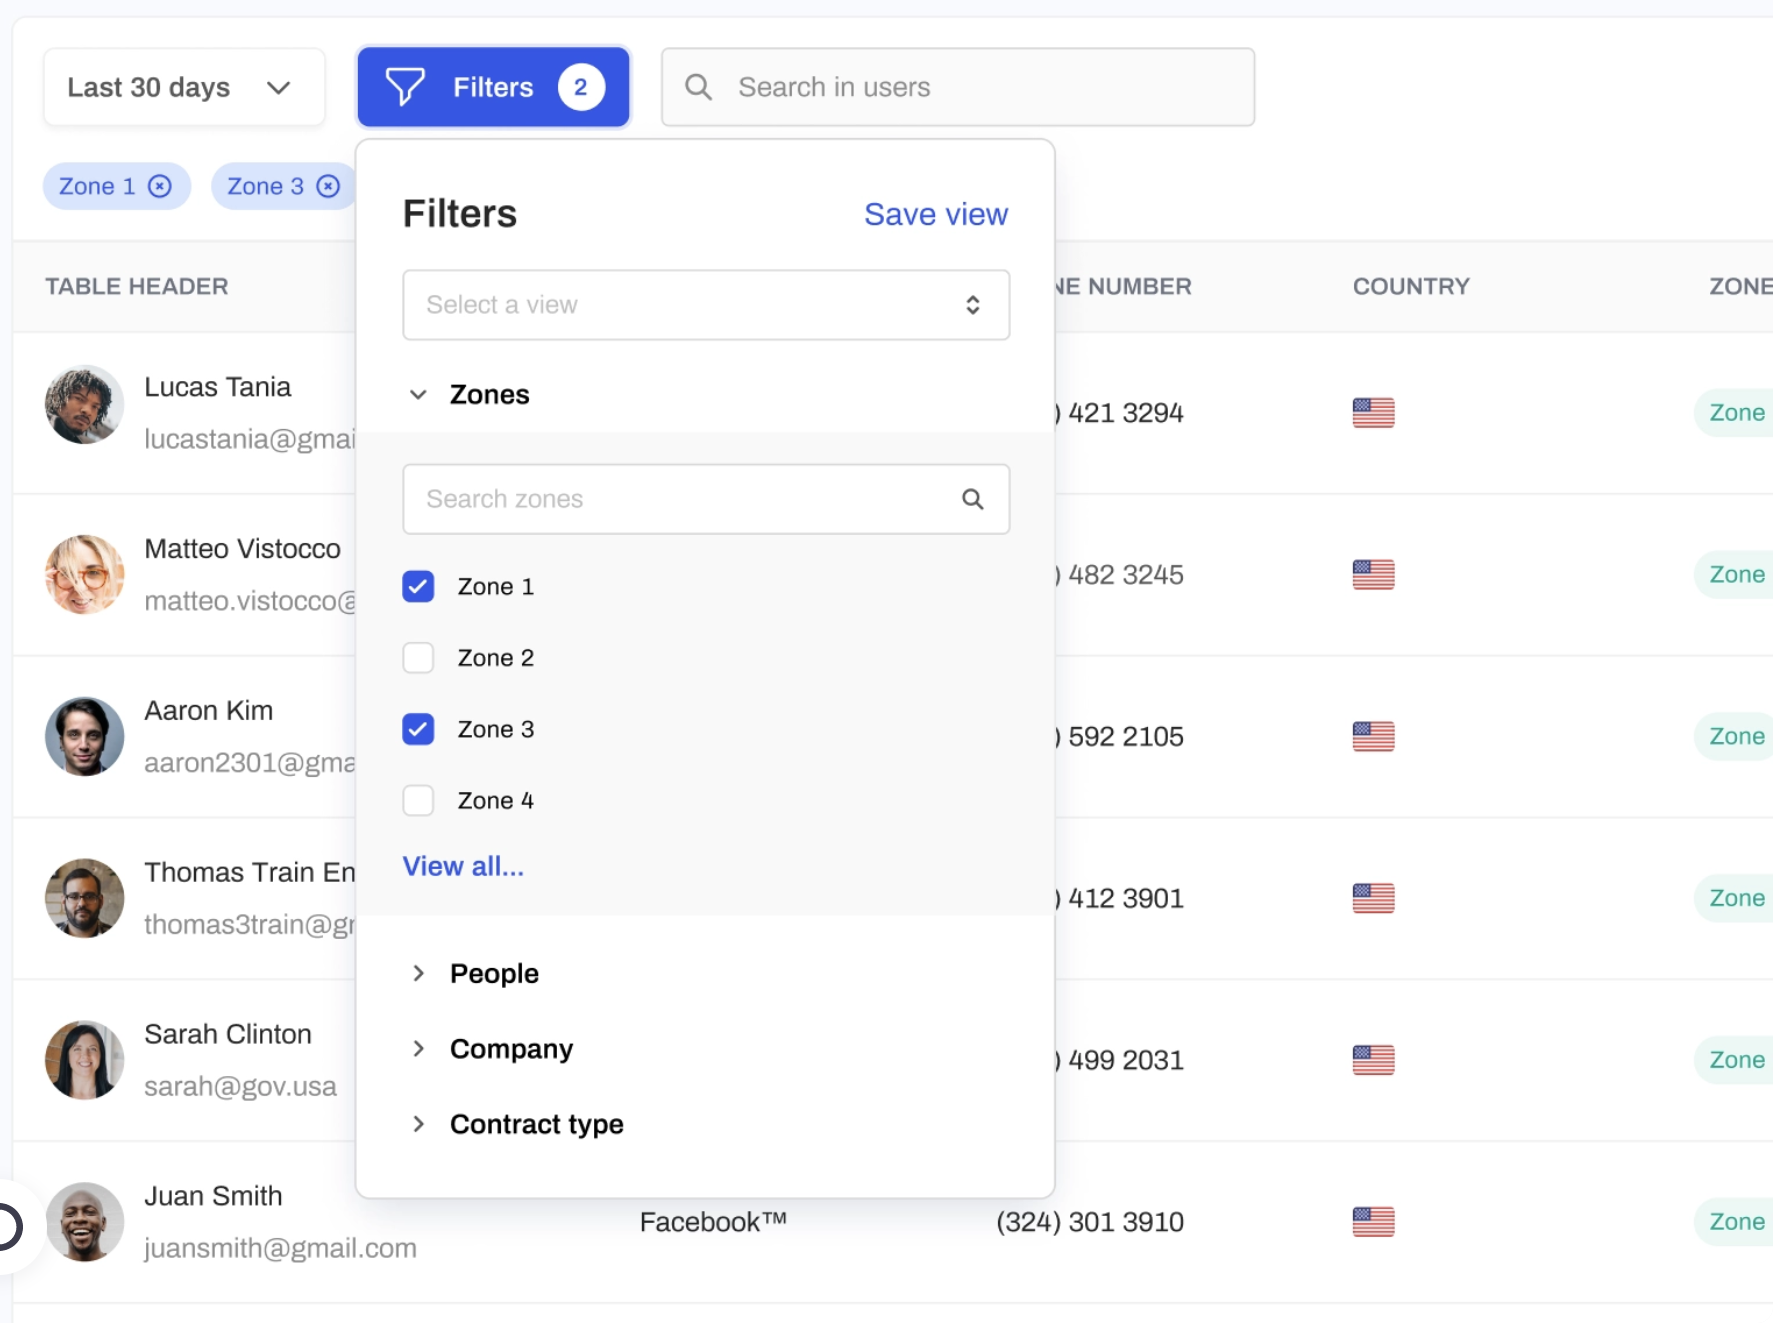Viewport: 1788px width, 1324px height.
Task: Open the Last 30 days dropdown
Action: 184,87
